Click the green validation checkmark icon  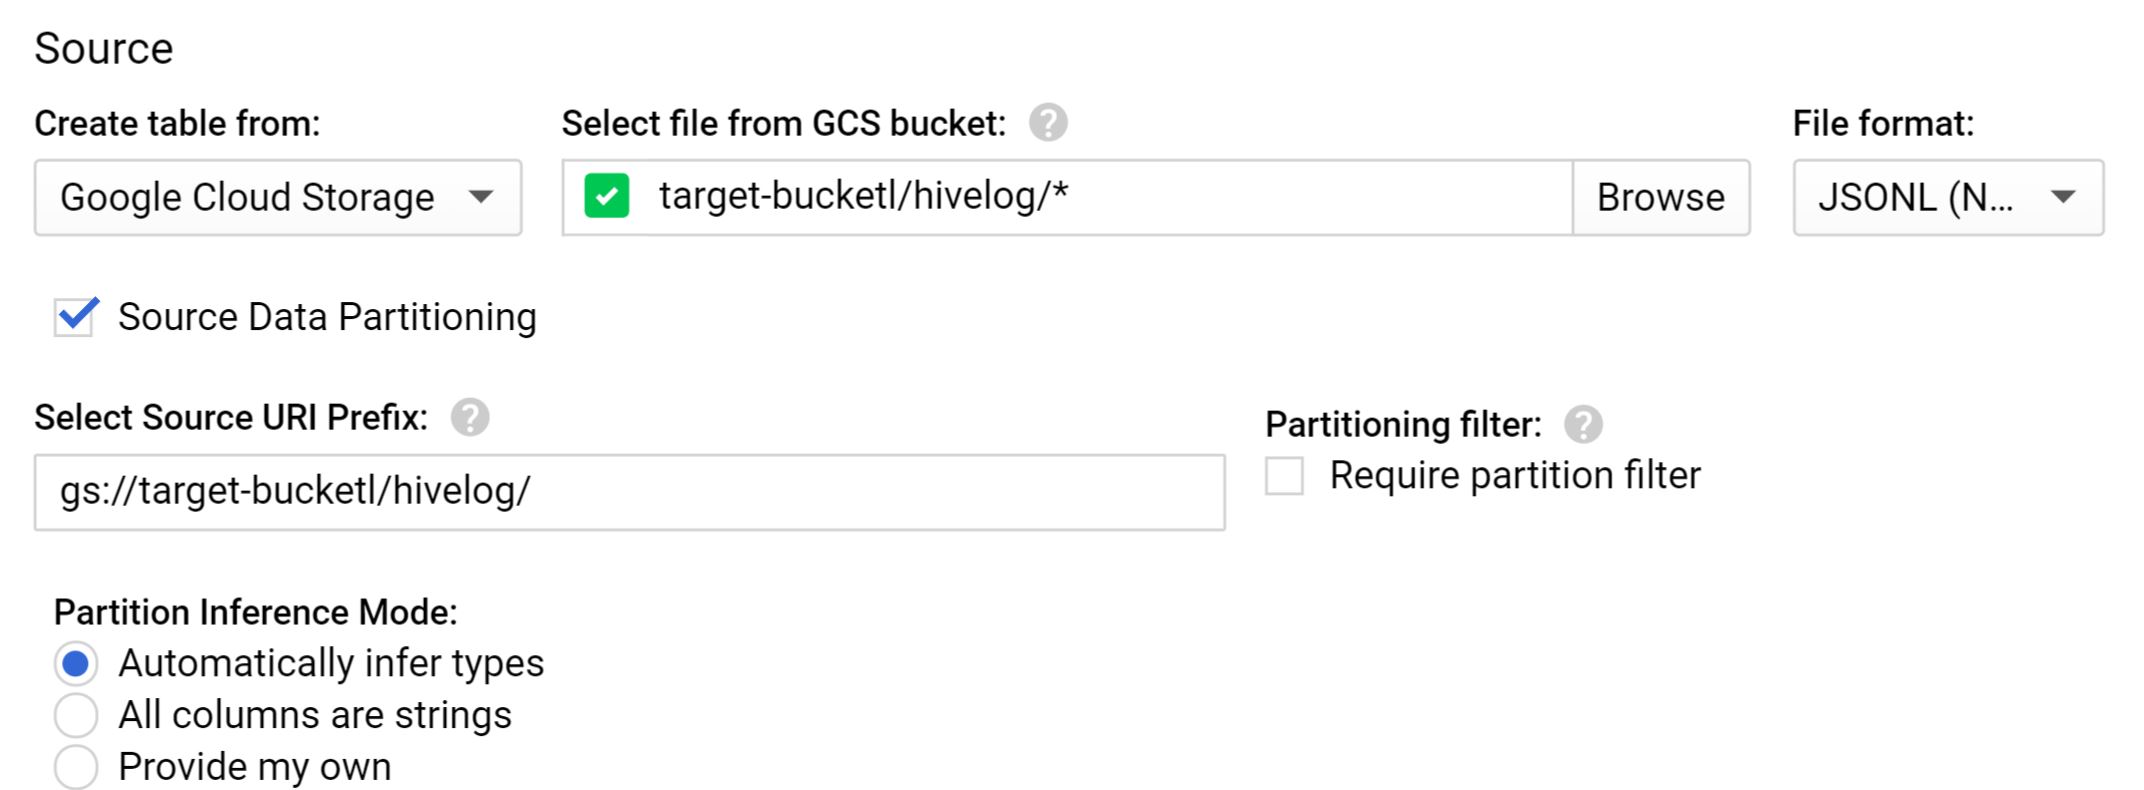[x=607, y=196]
